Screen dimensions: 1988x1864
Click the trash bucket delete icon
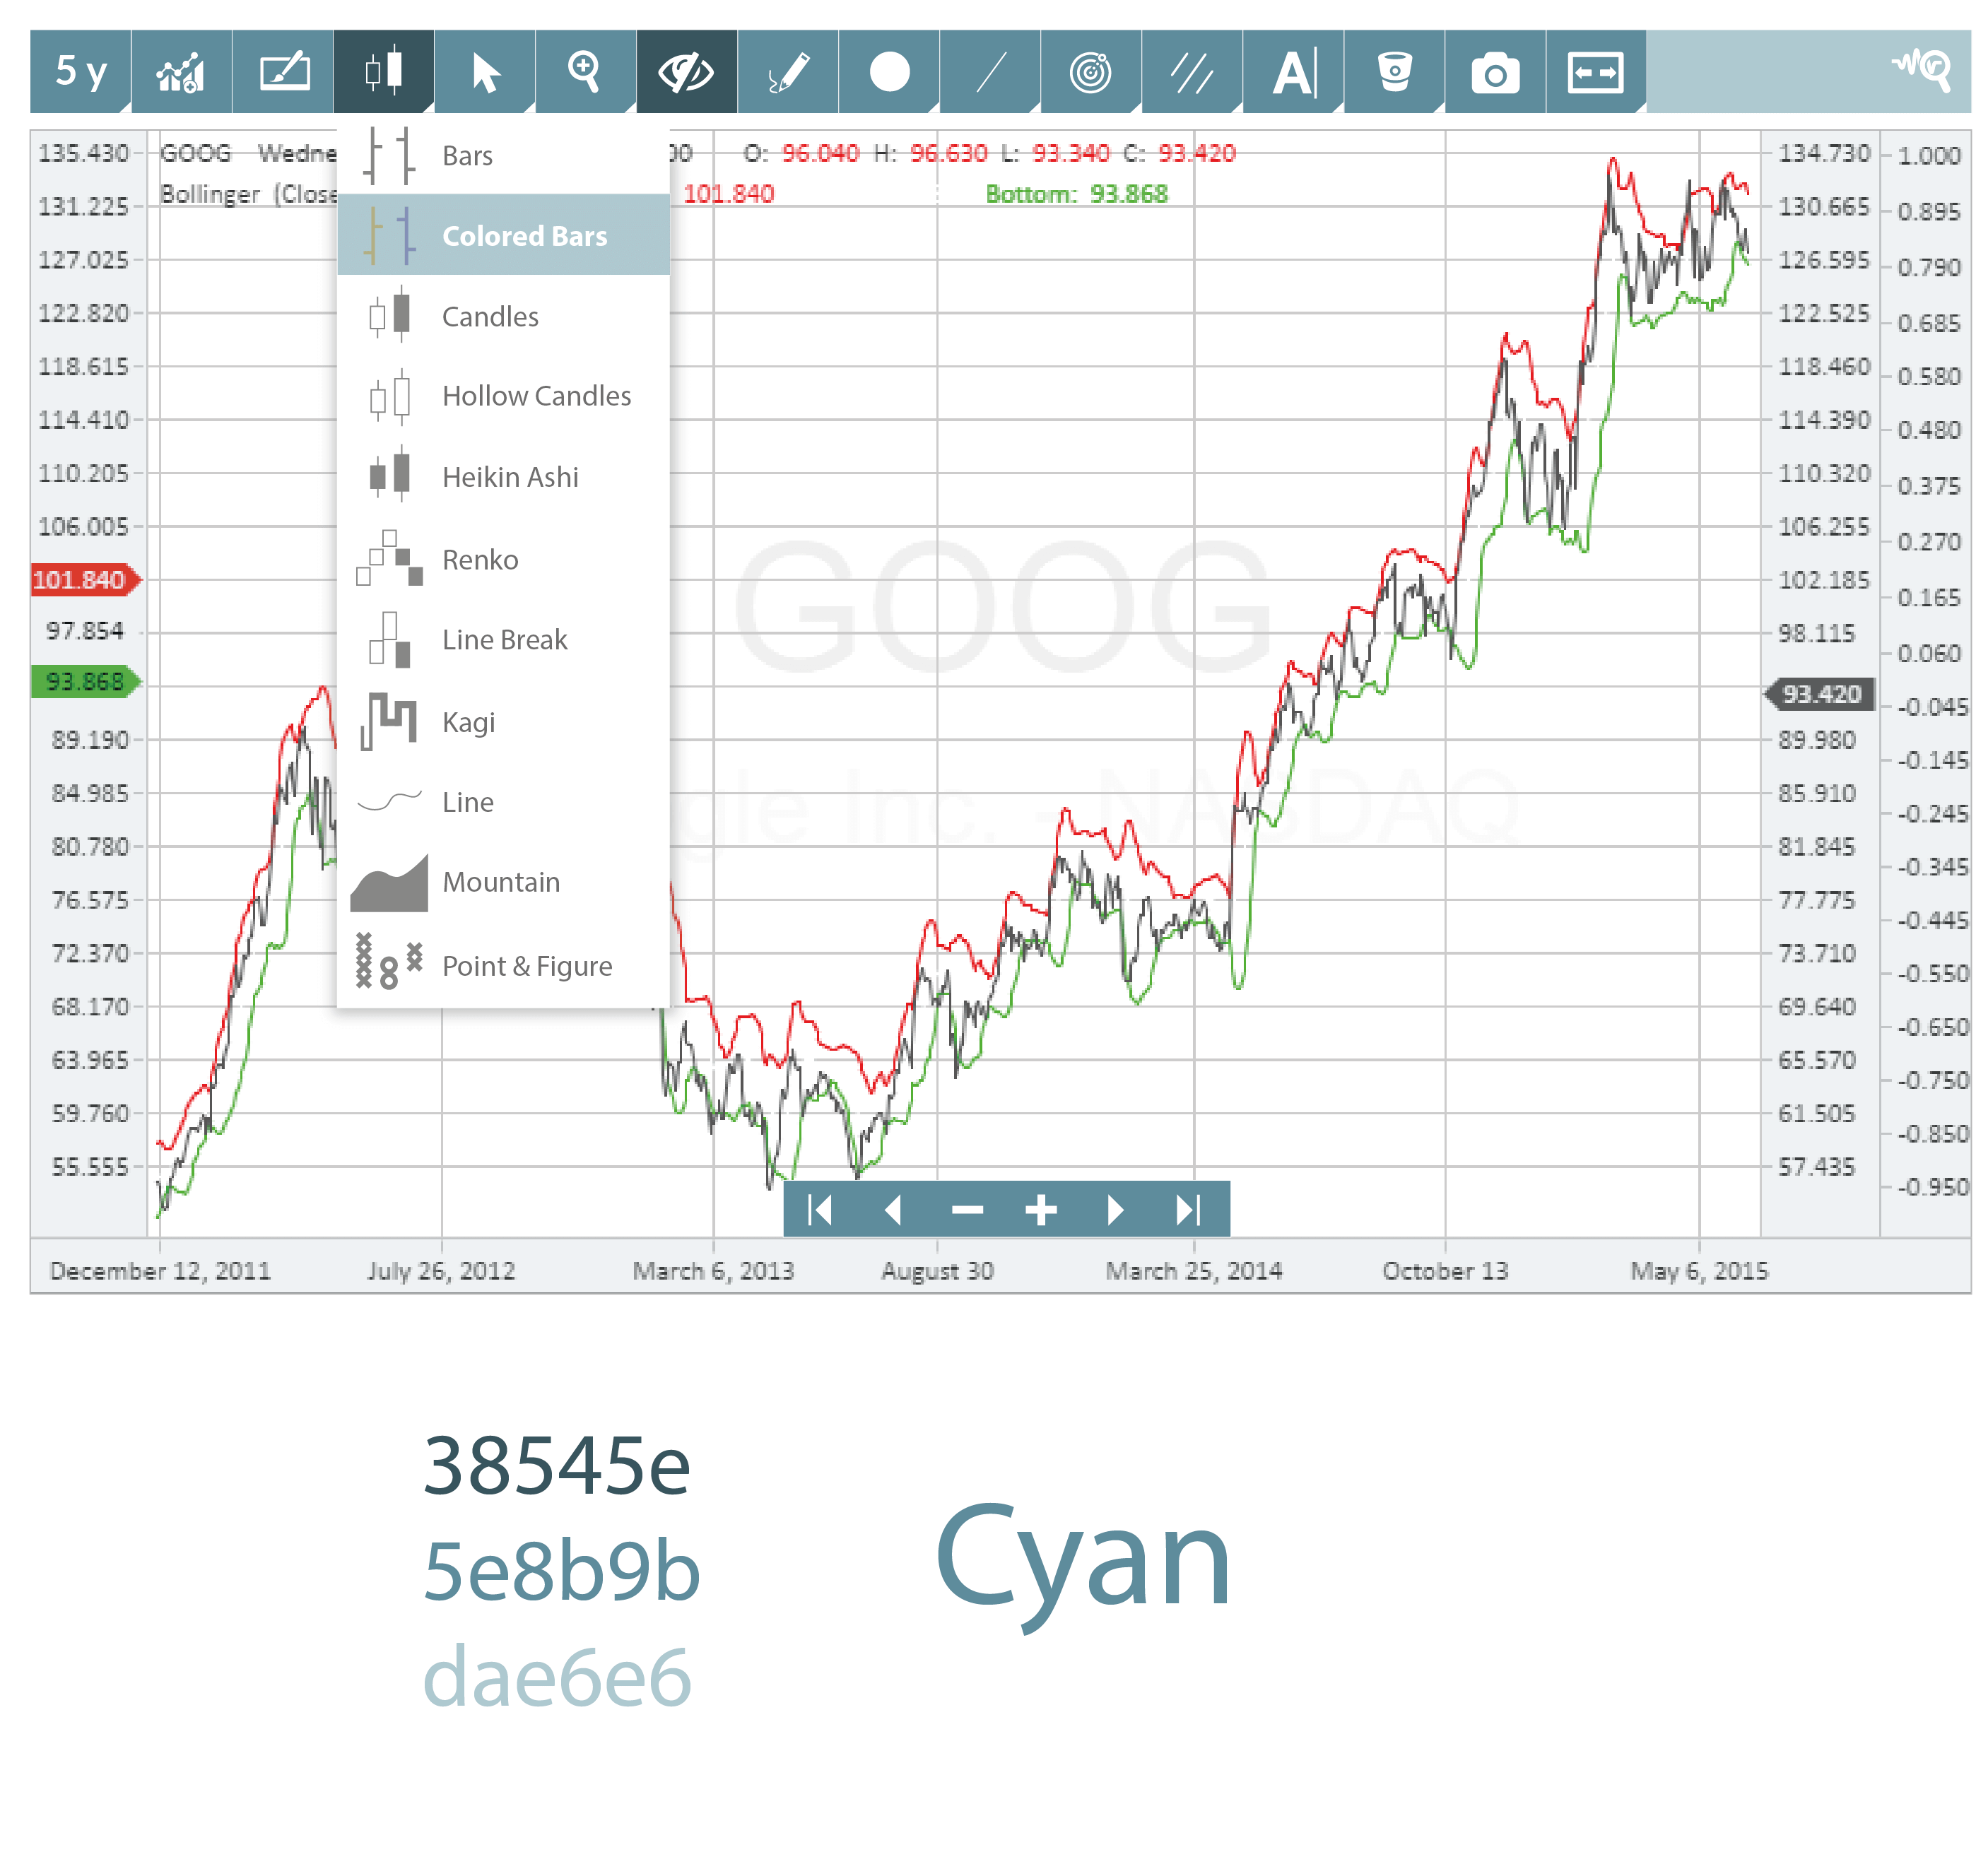[1394, 72]
